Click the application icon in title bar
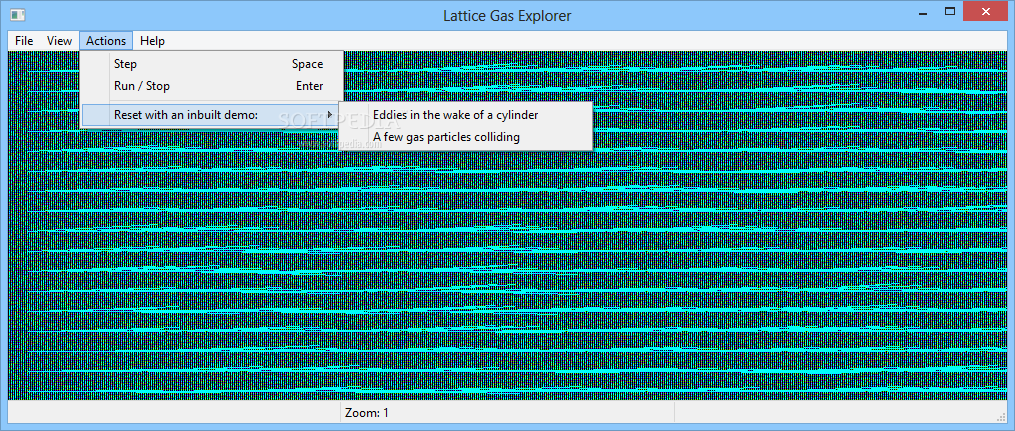 pos(17,14)
